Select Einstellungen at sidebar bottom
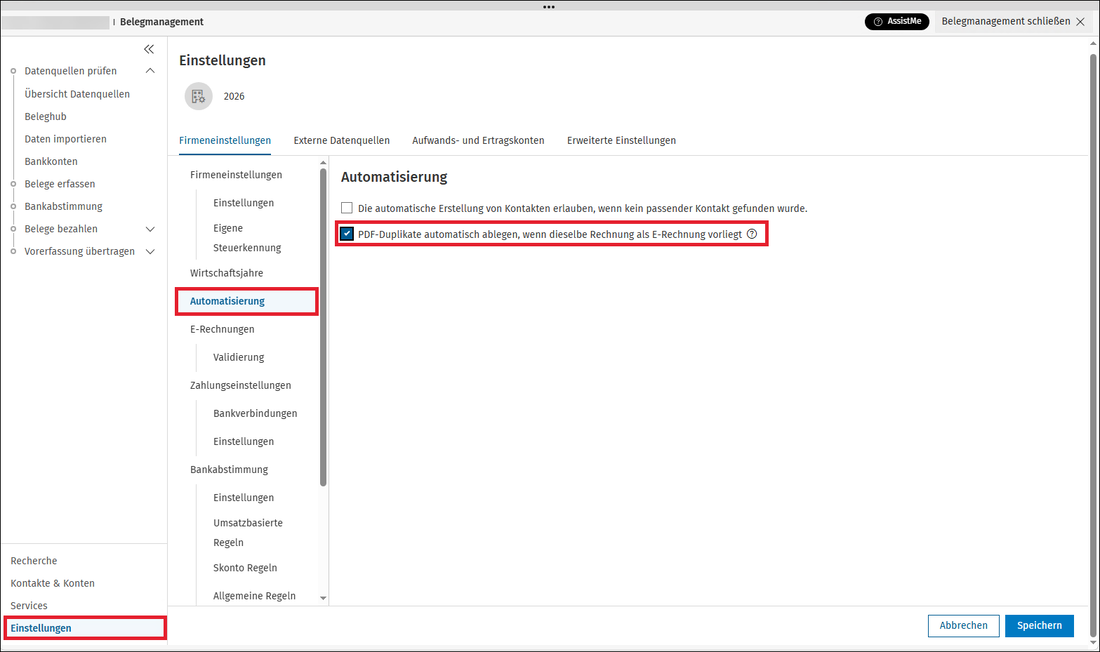This screenshot has height=652, width=1100. [85, 628]
